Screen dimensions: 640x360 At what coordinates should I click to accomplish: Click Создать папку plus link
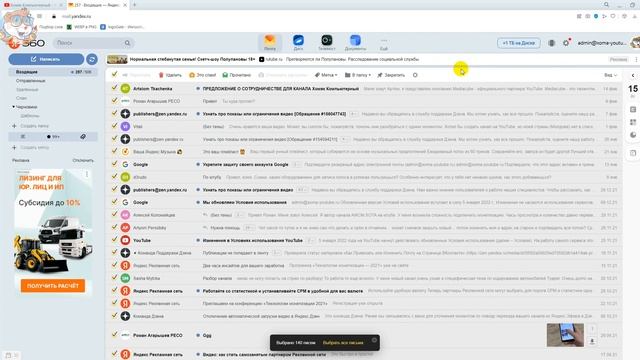click(x=31, y=126)
